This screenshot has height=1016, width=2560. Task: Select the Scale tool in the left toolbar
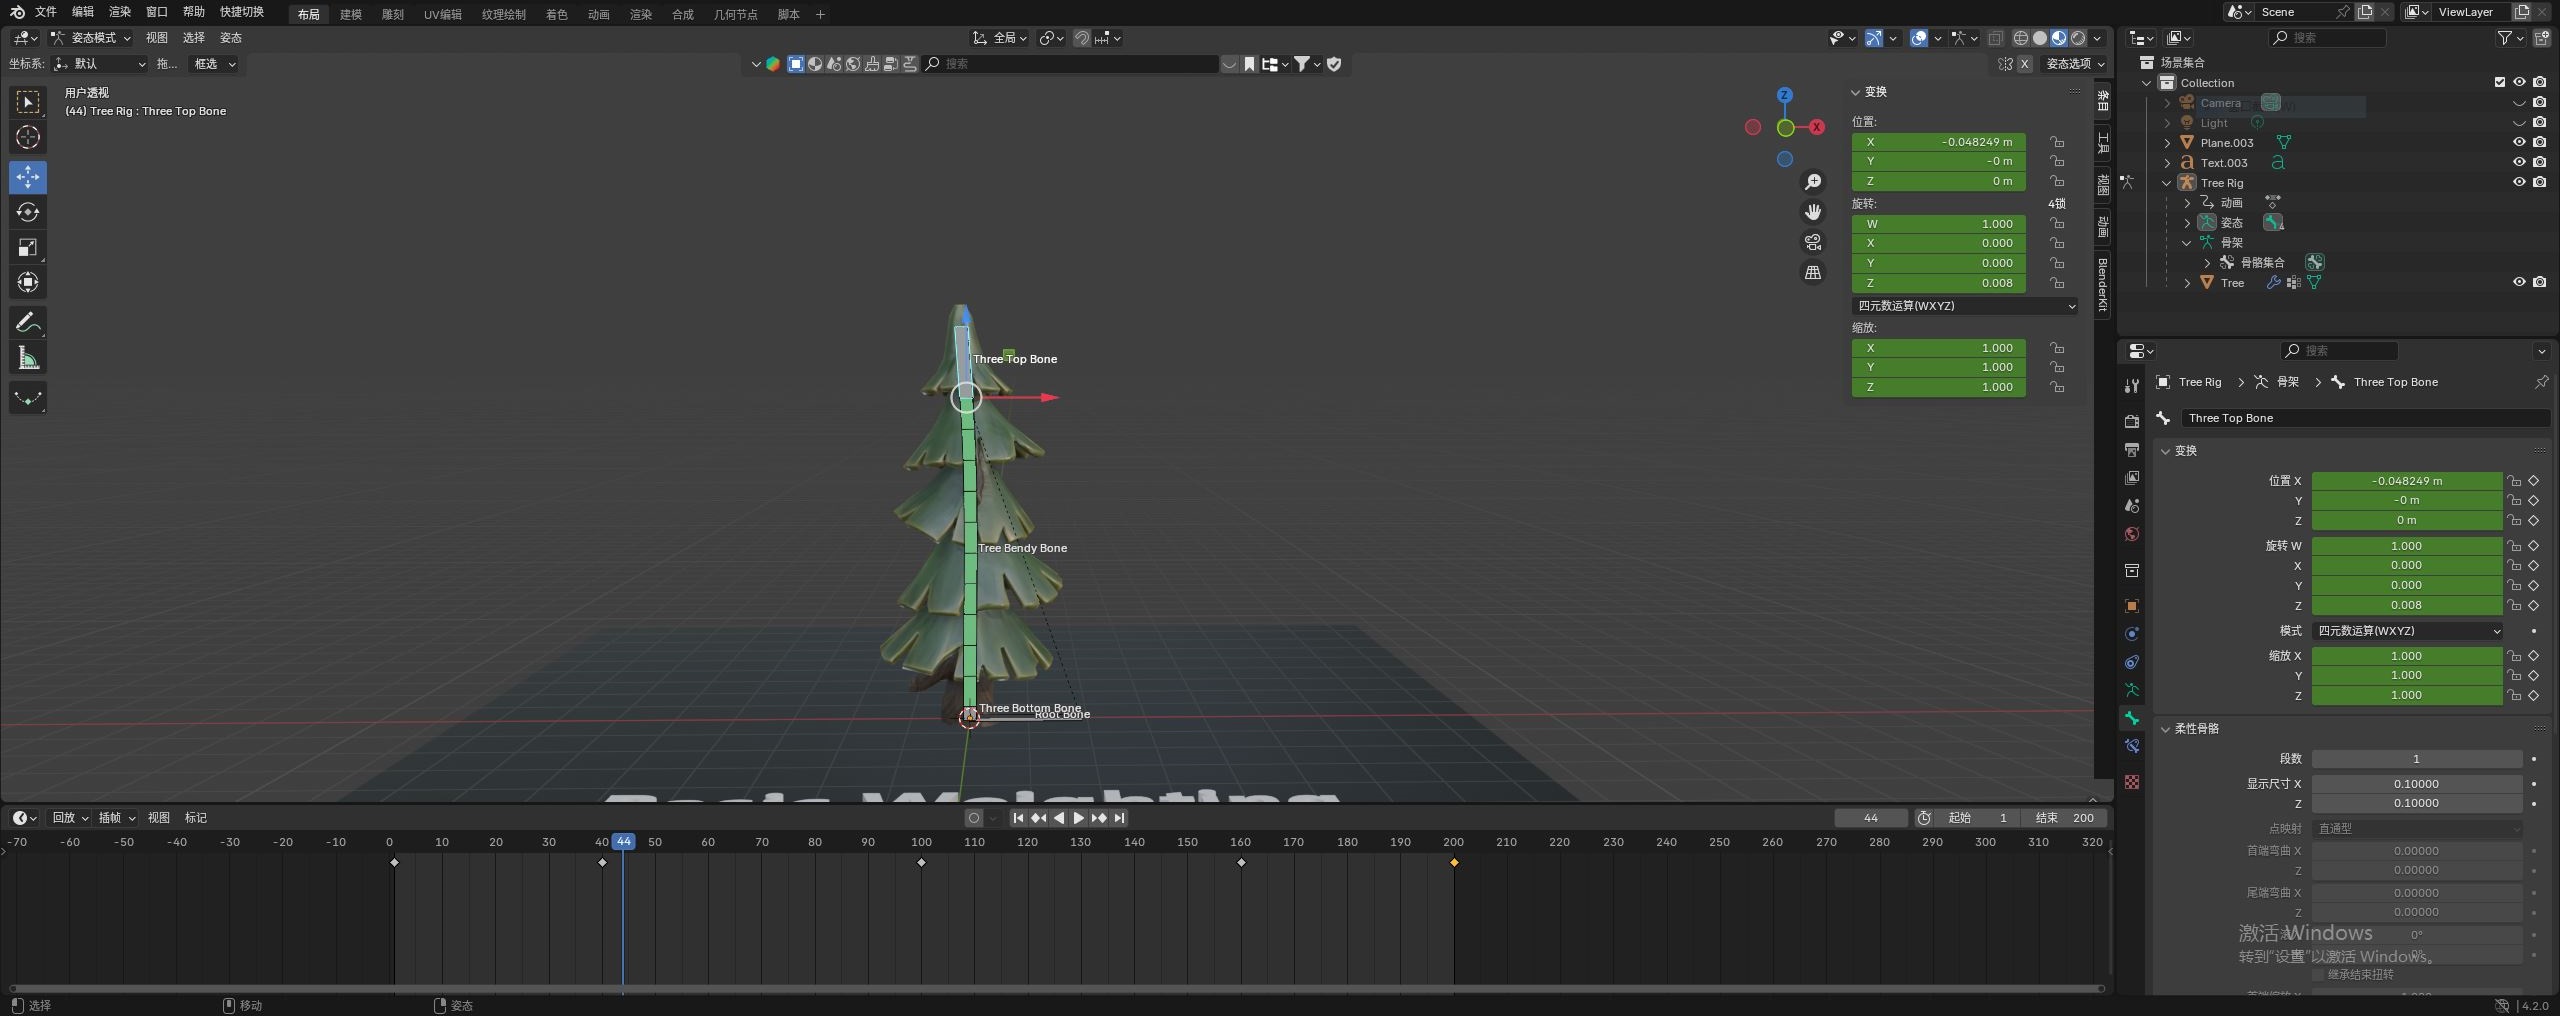[28, 247]
